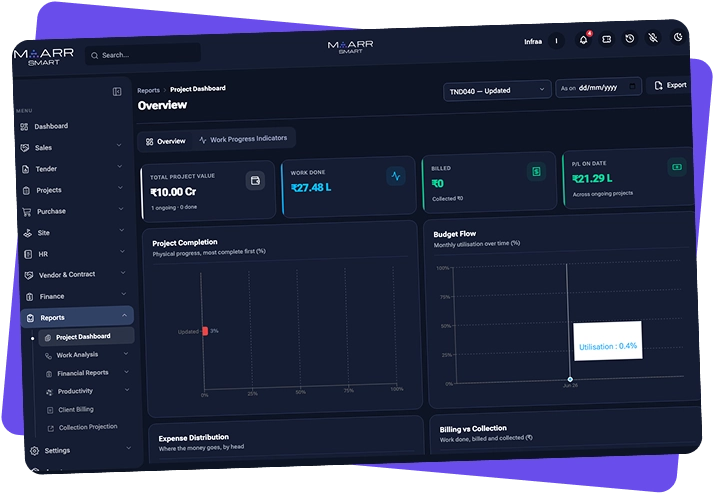Click activity pulse icon on Work Done card

pyautogui.click(x=396, y=176)
